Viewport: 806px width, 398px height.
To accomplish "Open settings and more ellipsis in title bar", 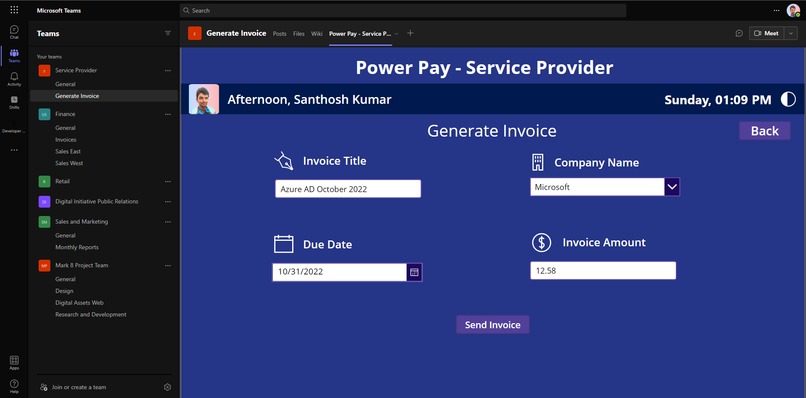I will (776, 10).
